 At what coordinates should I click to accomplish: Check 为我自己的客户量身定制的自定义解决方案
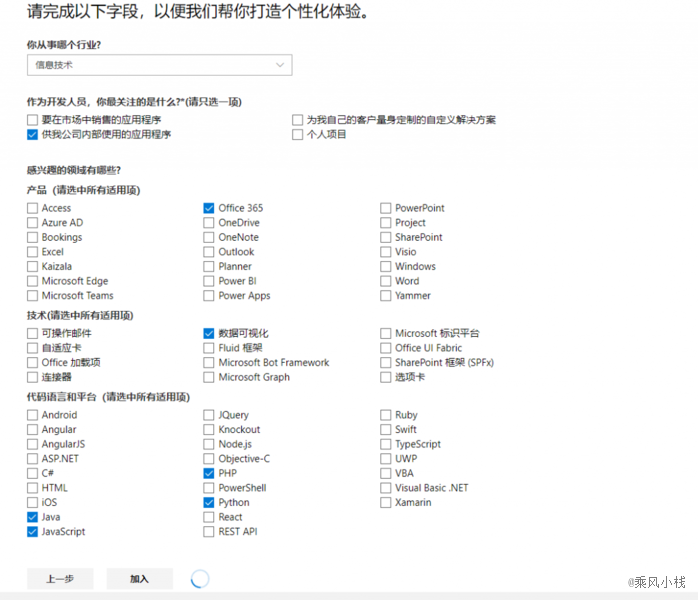tap(297, 120)
